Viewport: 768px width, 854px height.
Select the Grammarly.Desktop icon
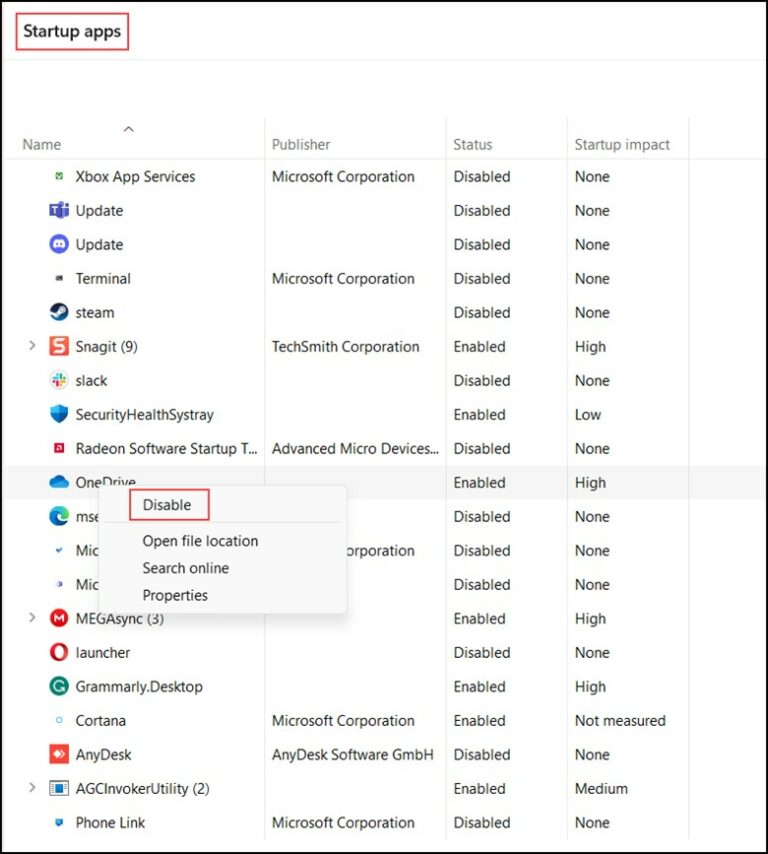point(59,687)
